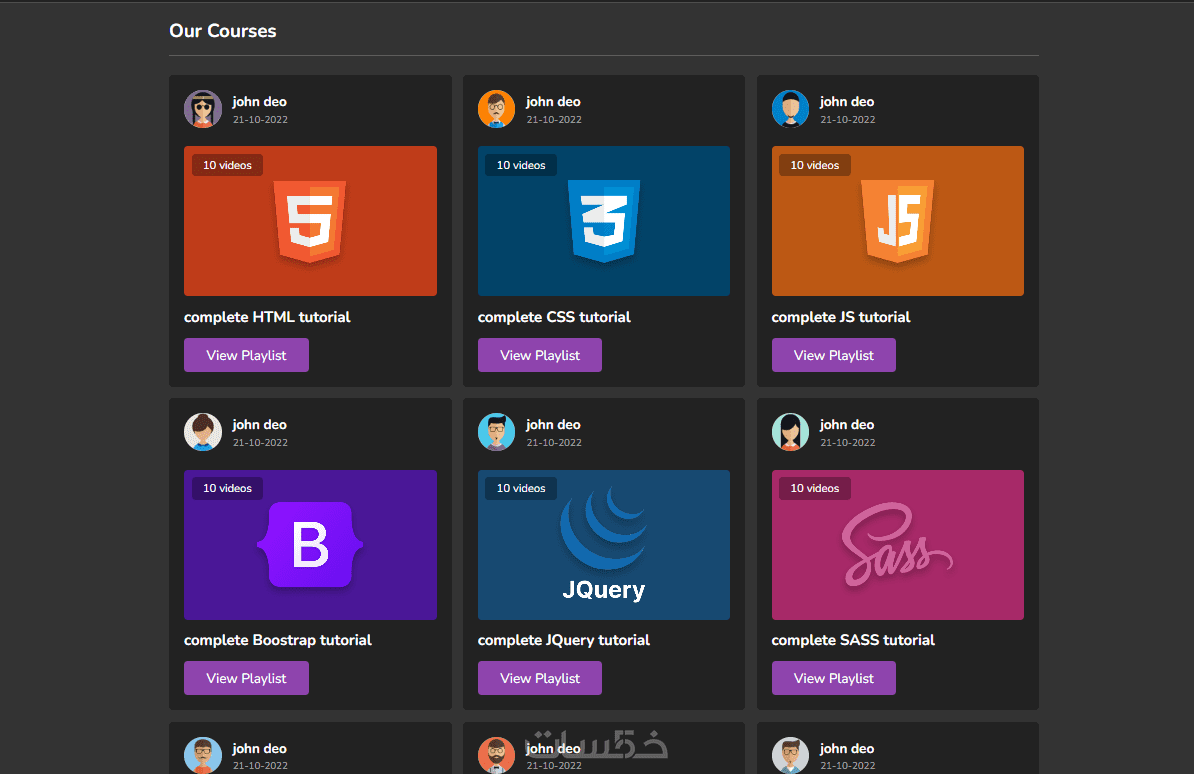View Playlist for complete CSS tutorial

540,355
